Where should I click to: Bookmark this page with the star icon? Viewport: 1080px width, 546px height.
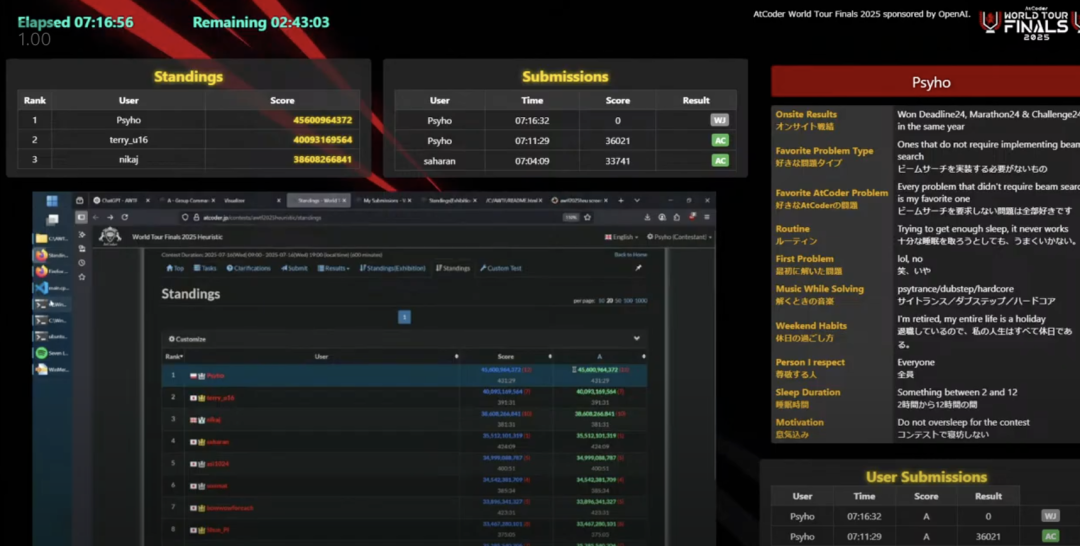point(588,218)
